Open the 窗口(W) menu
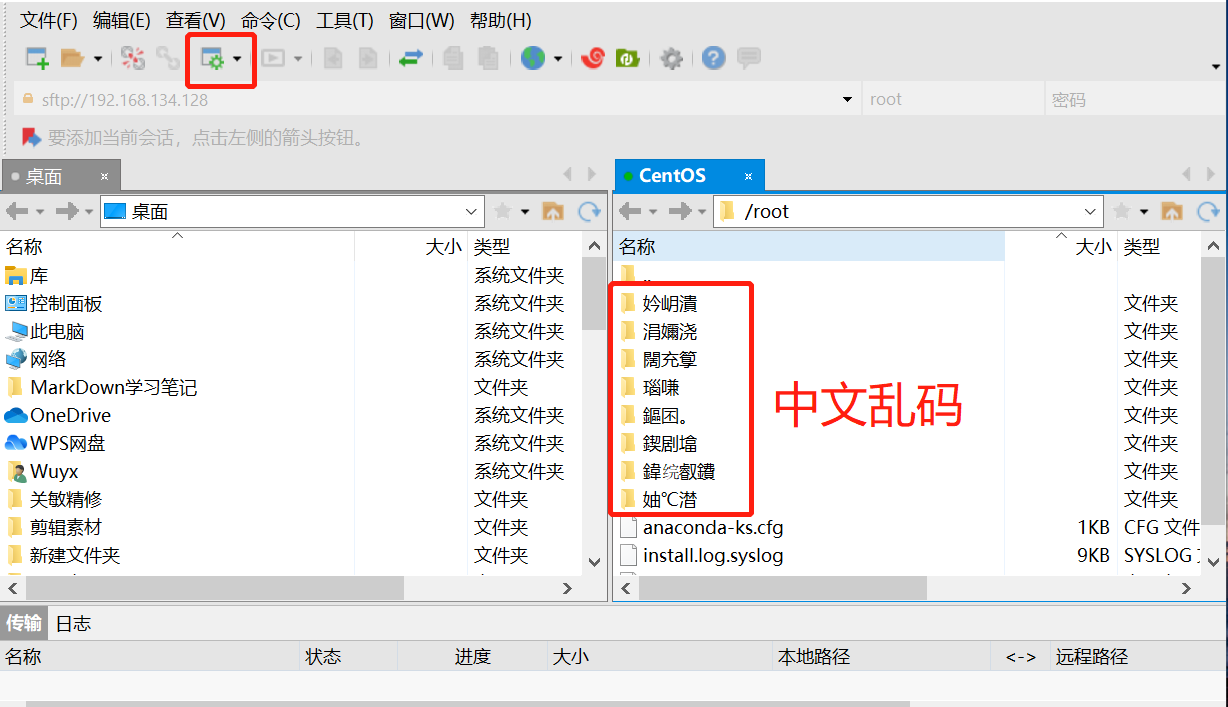This screenshot has width=1228, height=707. click(x=421, y=20)
